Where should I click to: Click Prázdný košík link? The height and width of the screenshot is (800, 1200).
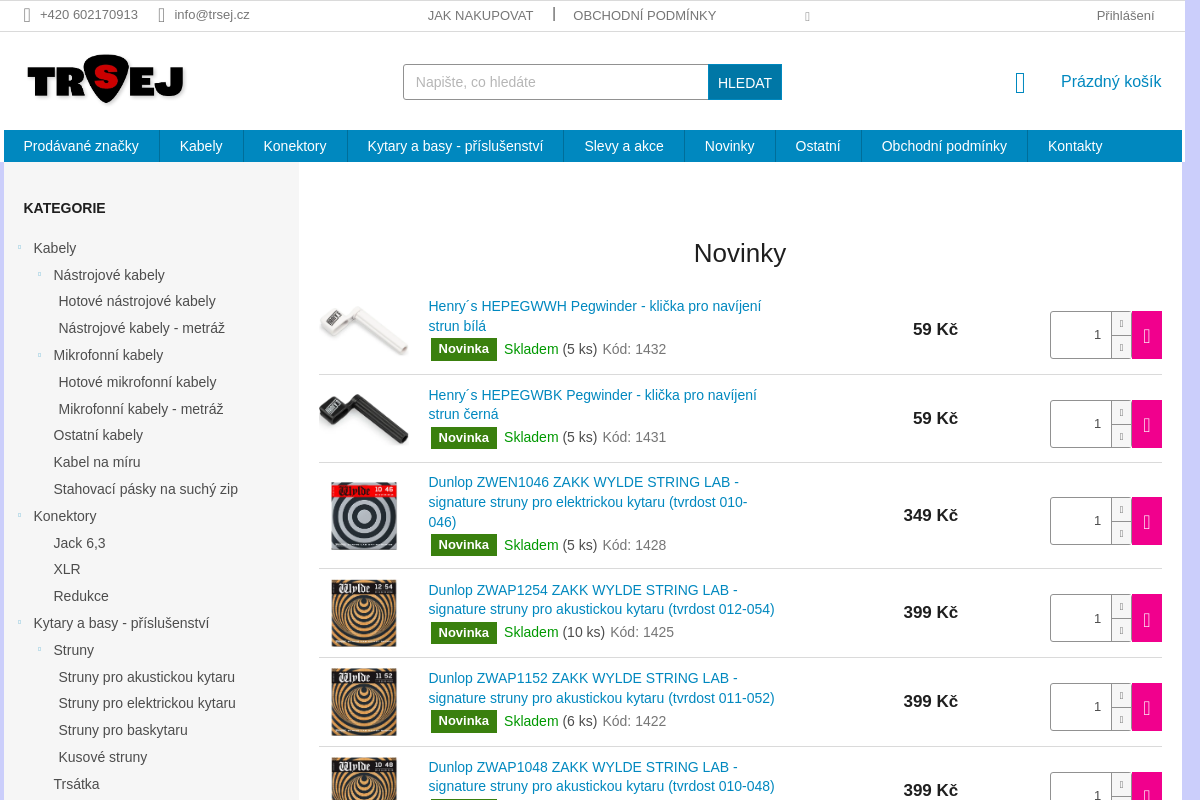[1111, 82]
